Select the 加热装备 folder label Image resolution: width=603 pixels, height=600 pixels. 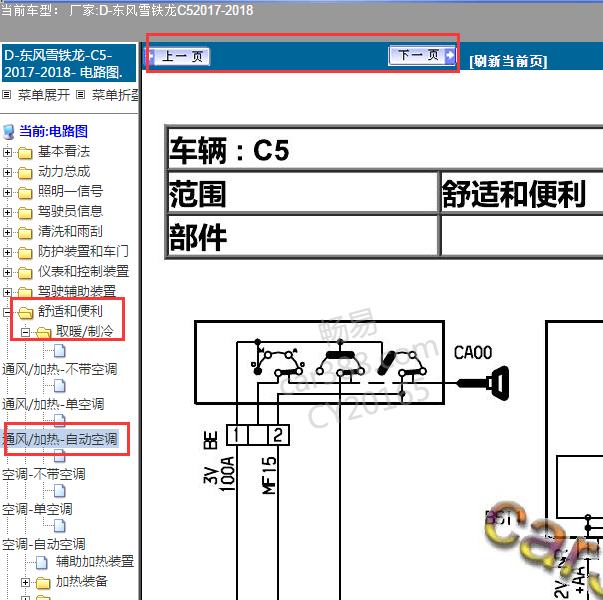(82, 582)
